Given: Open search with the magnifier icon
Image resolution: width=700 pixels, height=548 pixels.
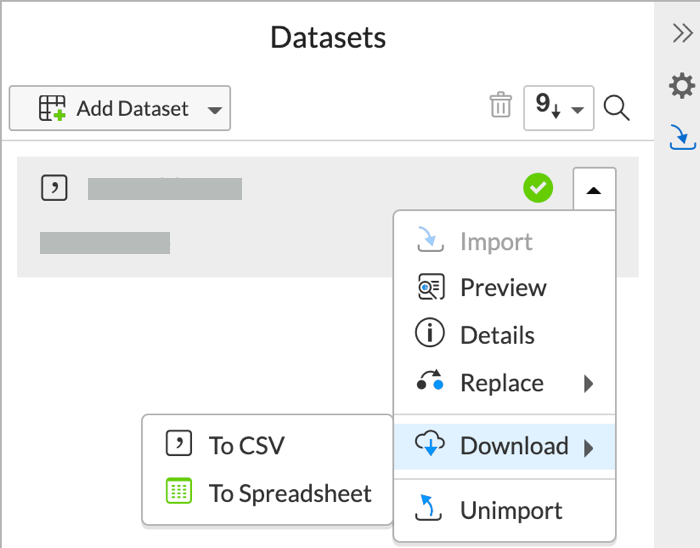Looking at the screenshot, I should (617, 108).
